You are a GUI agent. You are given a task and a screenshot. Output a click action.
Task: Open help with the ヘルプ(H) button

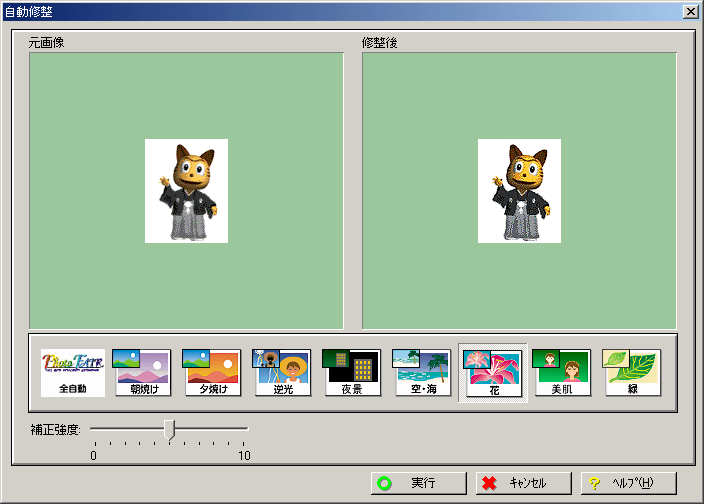[x=629, y=483]
